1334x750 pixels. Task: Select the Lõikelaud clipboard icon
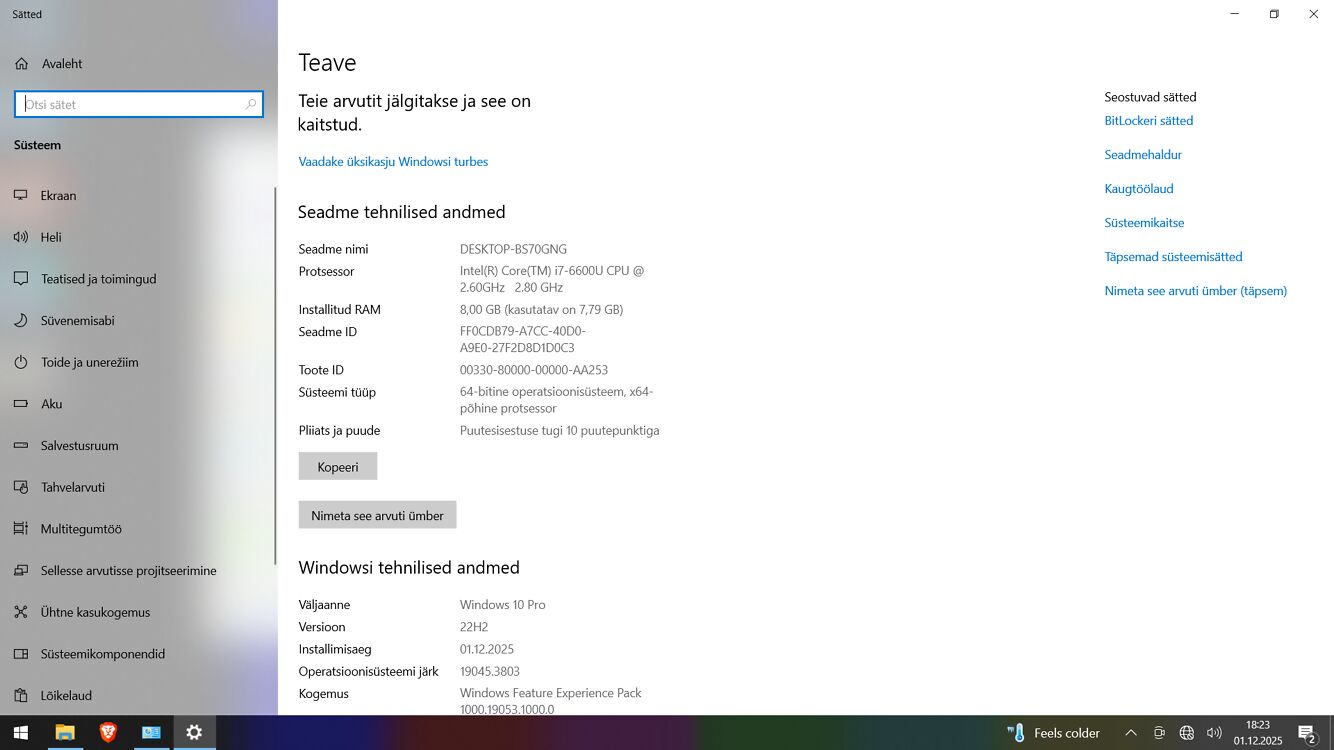point(21,695)
